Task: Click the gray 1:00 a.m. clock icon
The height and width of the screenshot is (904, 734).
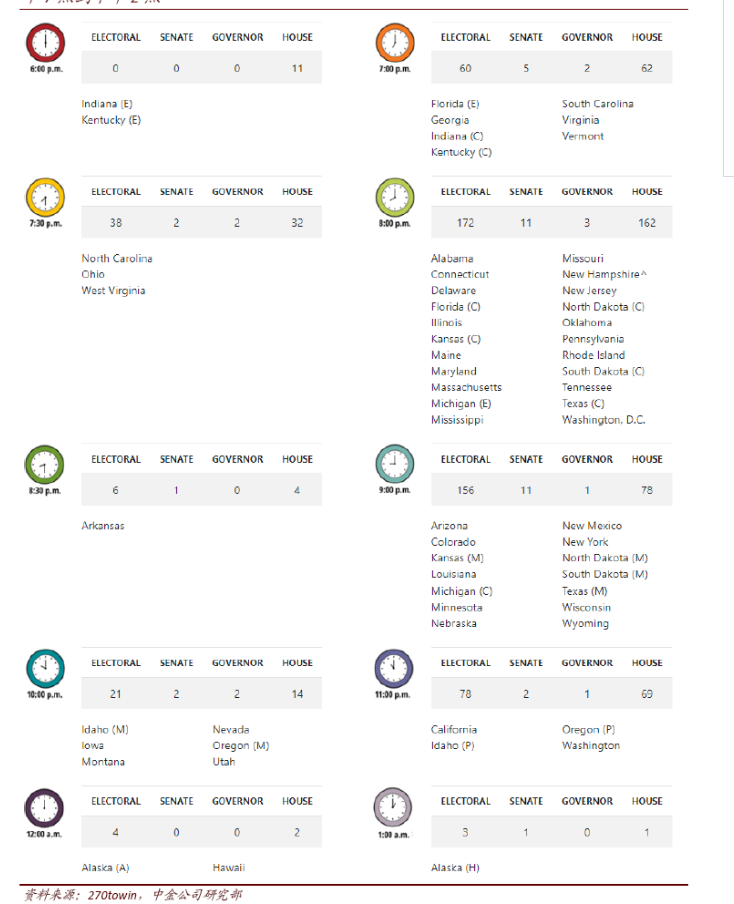Action: [394, 806]
